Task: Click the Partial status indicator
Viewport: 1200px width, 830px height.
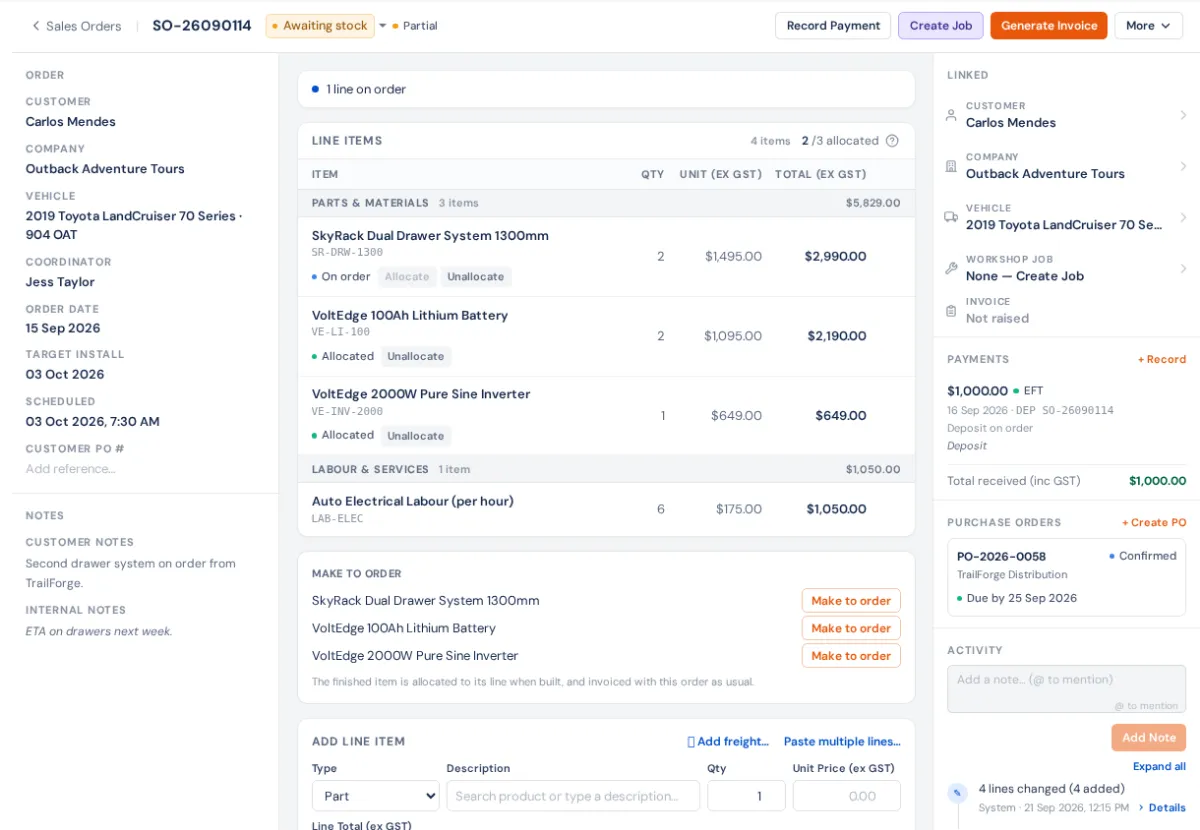Action: coord(415,26)
